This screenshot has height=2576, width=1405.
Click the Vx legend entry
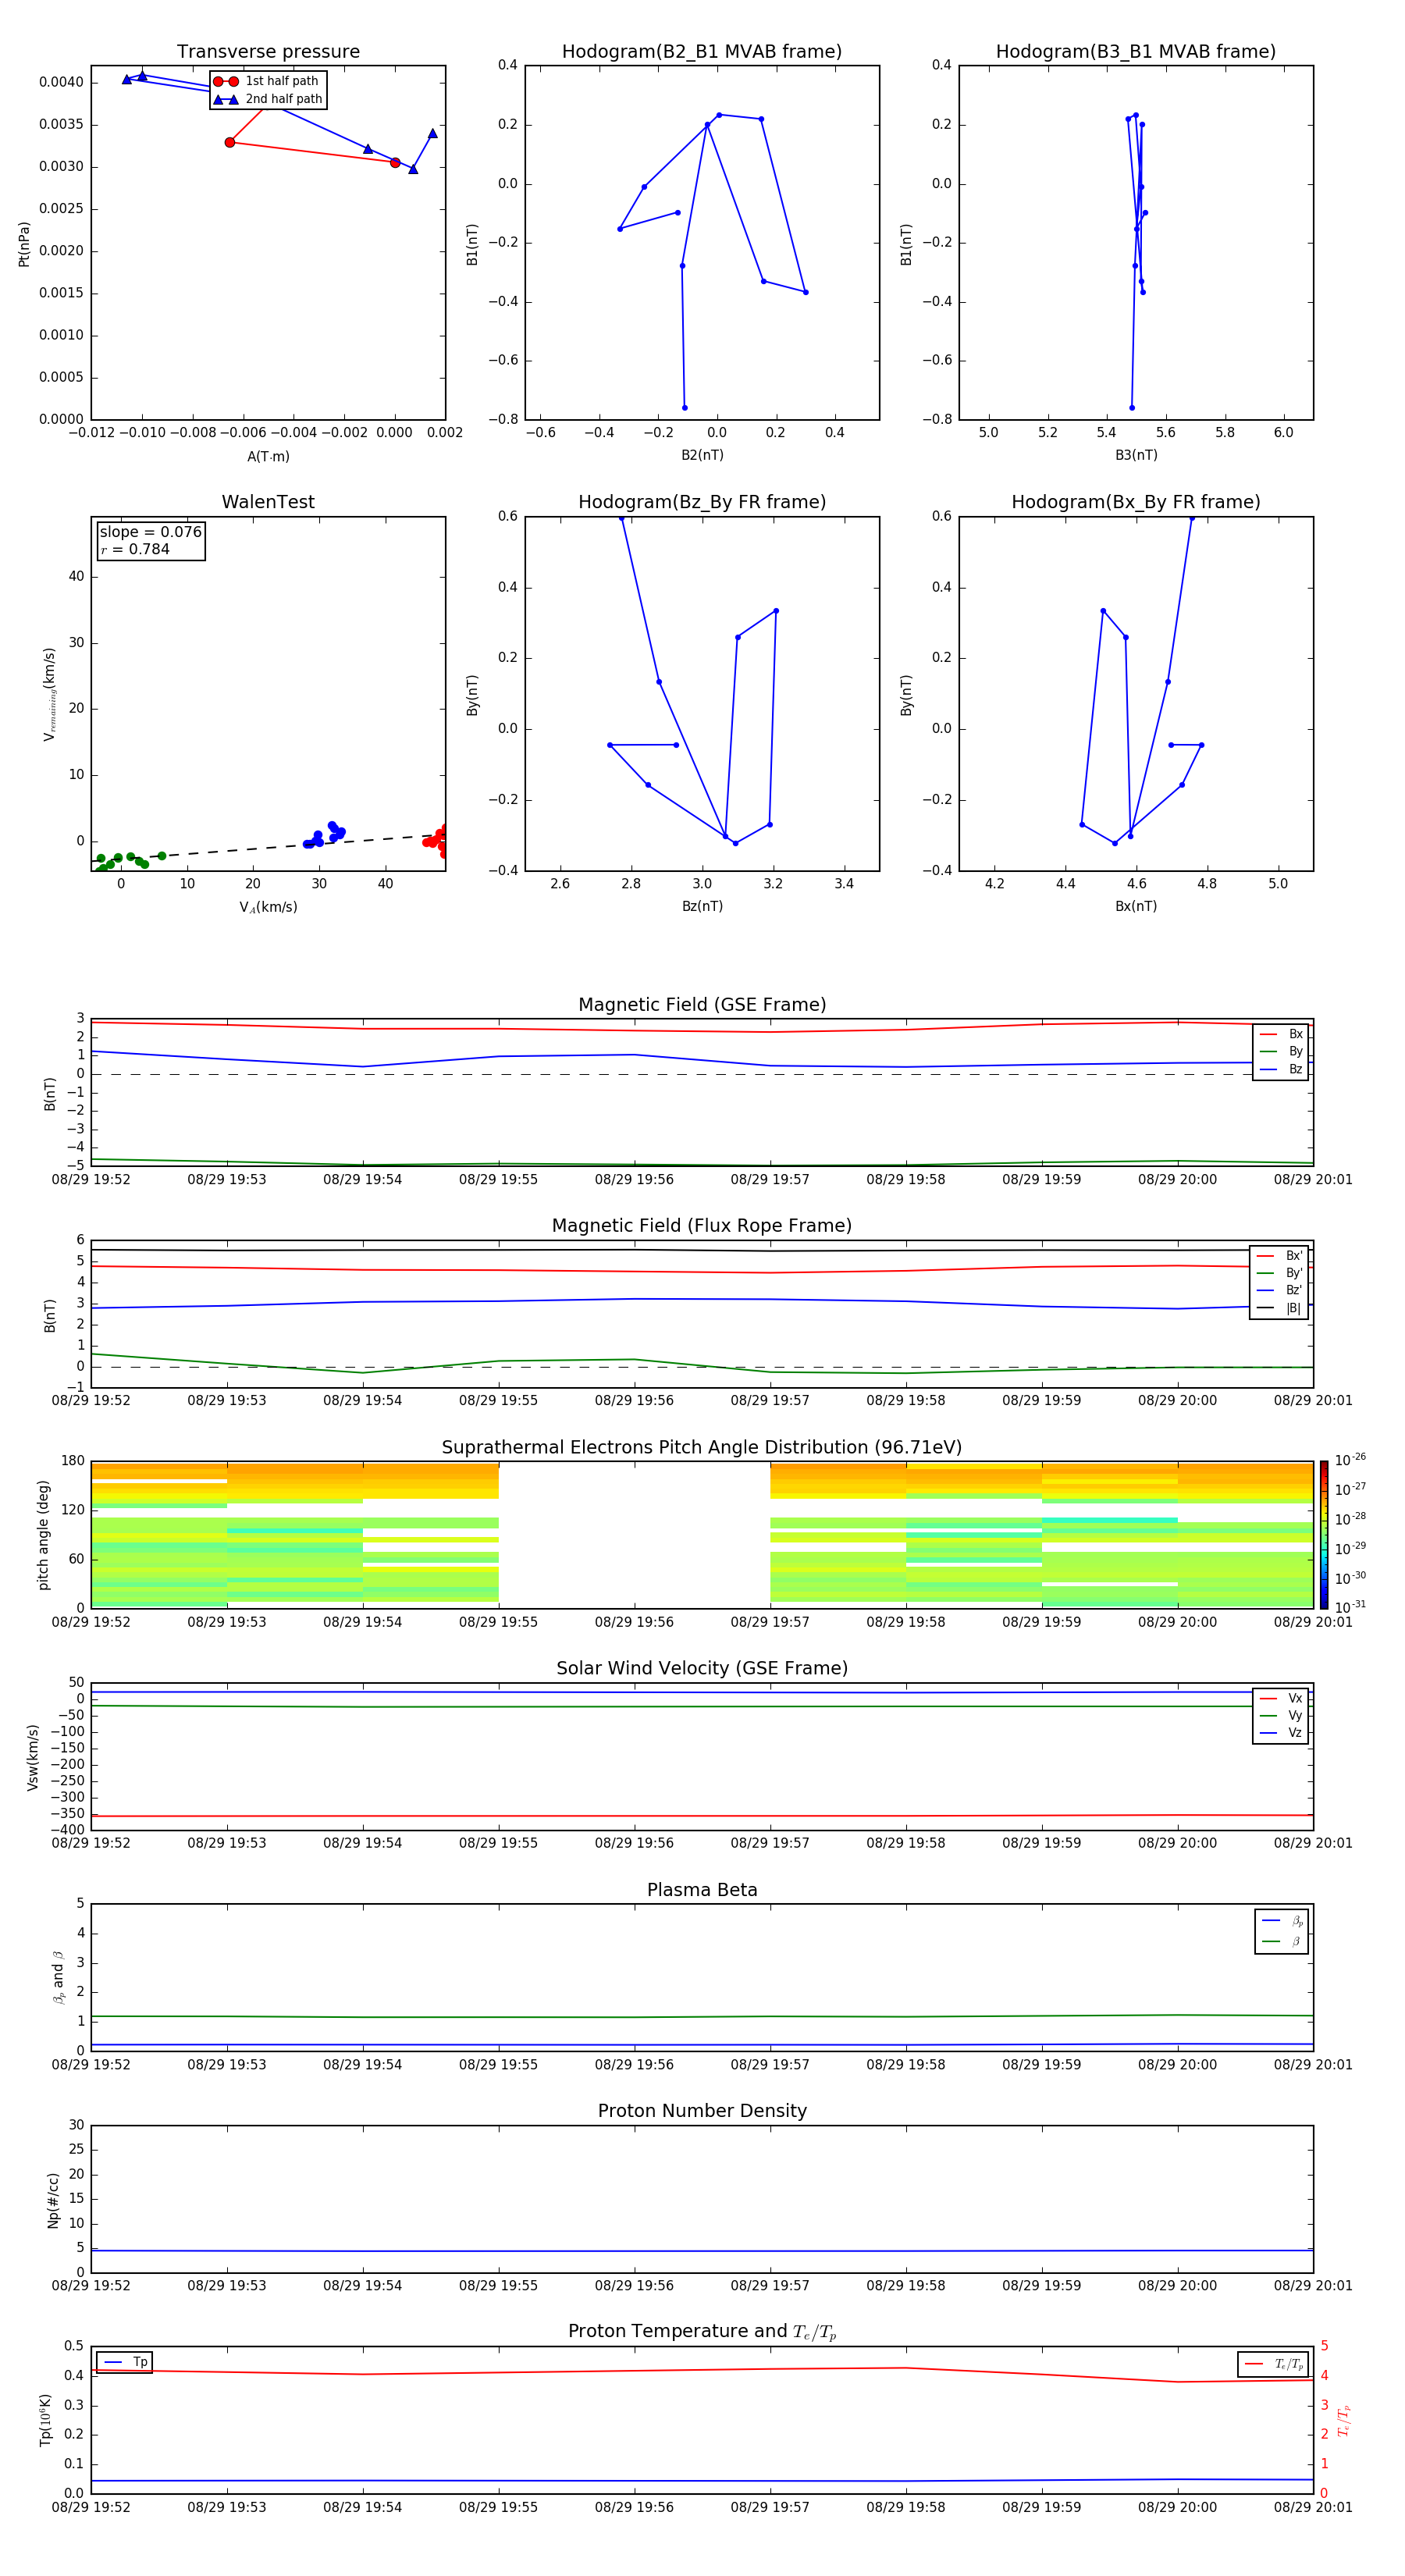click(x=1281, y=1698)
